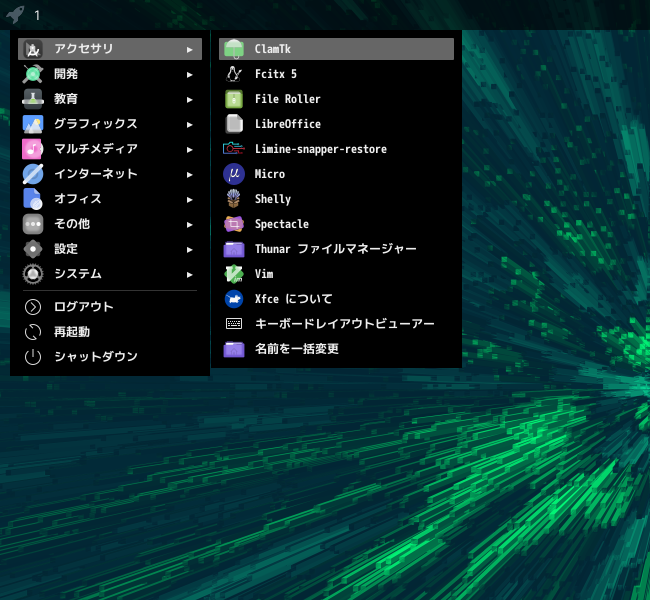Expand the マルチメディア submenu arrow
This screenshot has height=600, width=650.
click(x=189, y=149)
